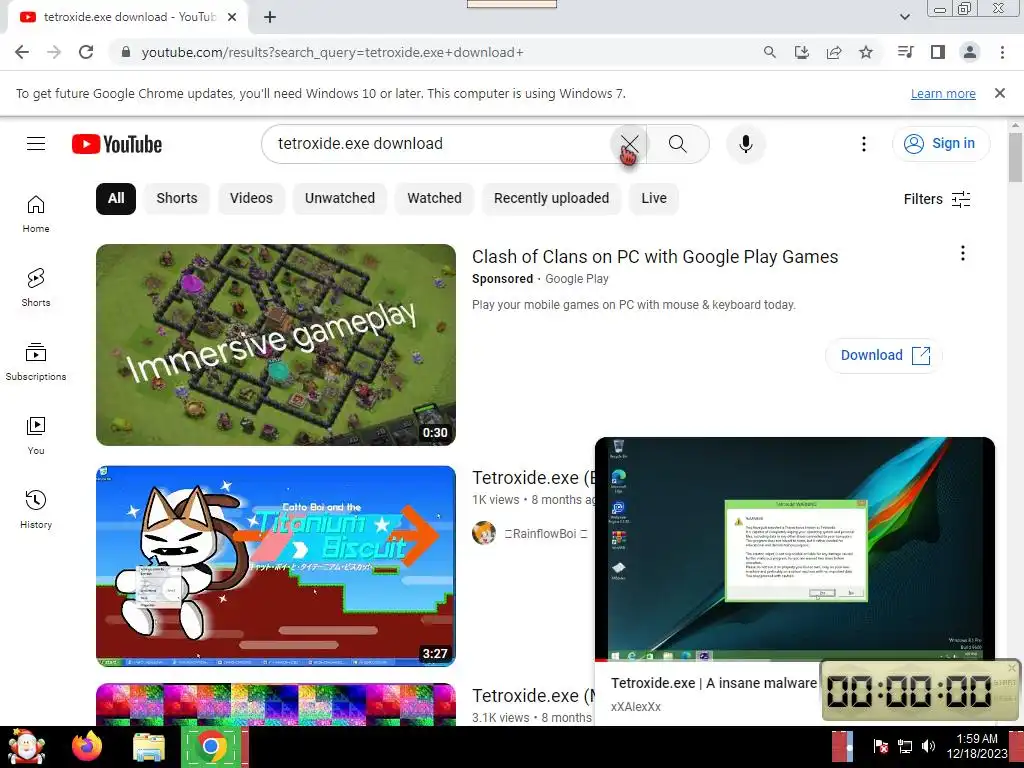Switch to Chrome in the taskbar
The height and width of the screenshot is (768, 1024).
211,746
